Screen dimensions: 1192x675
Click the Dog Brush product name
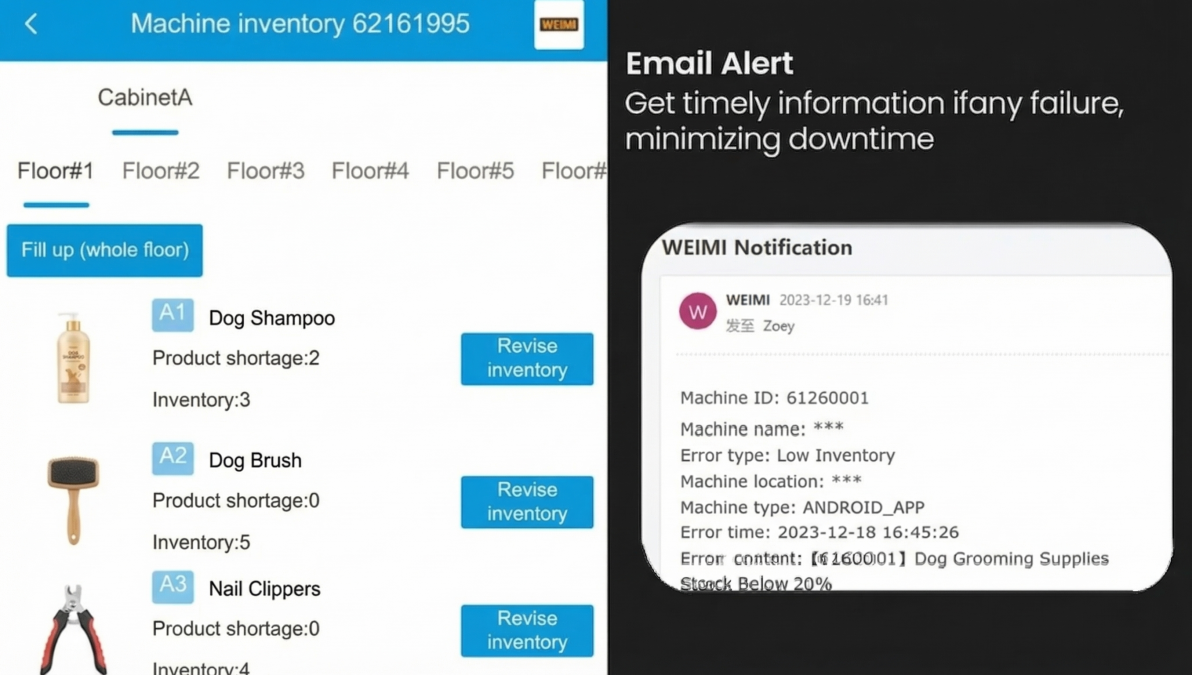pos(255,461)
